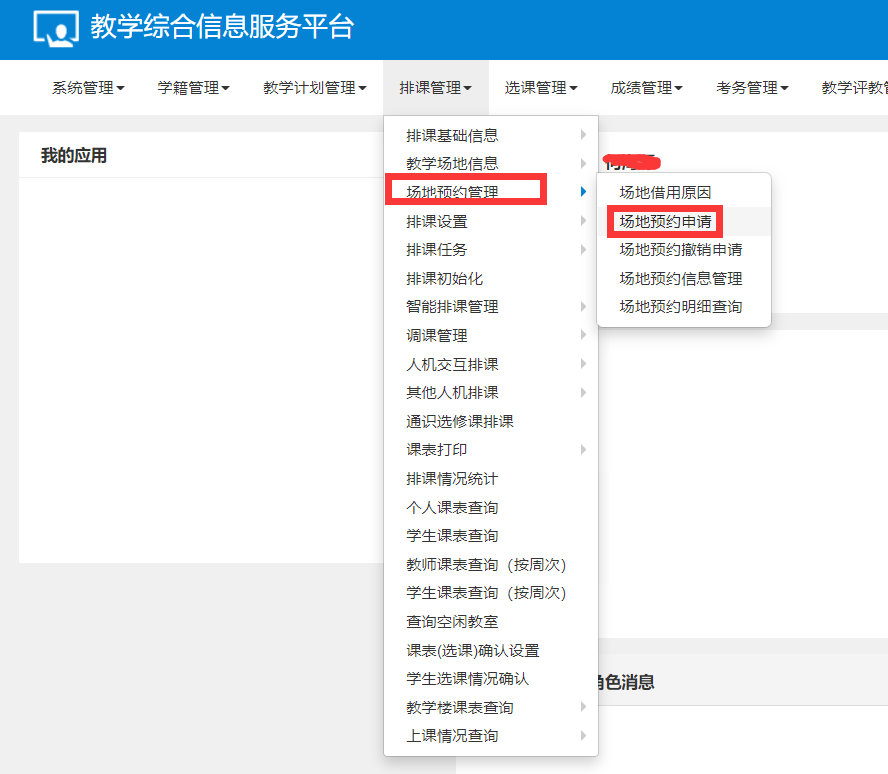888x774 pixels.
Task: Choose 通识选修课排课 in the menu
Action: pyautogui.click(x=460, y=422)
